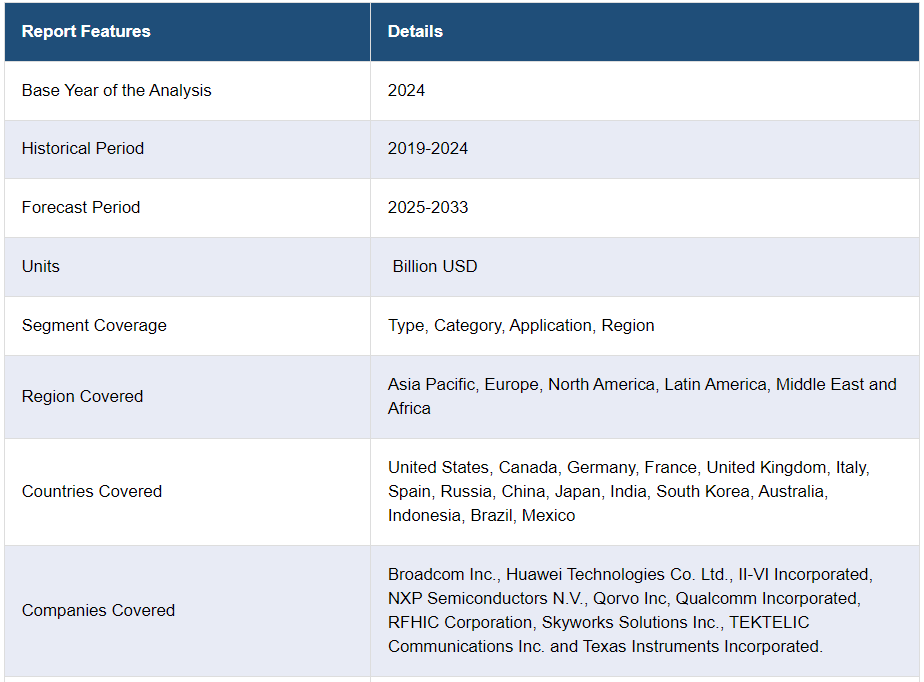Viewport: 924px width, 682px height.
Task: Select the Billion USD units value
Action: click(x=435, y=266)
